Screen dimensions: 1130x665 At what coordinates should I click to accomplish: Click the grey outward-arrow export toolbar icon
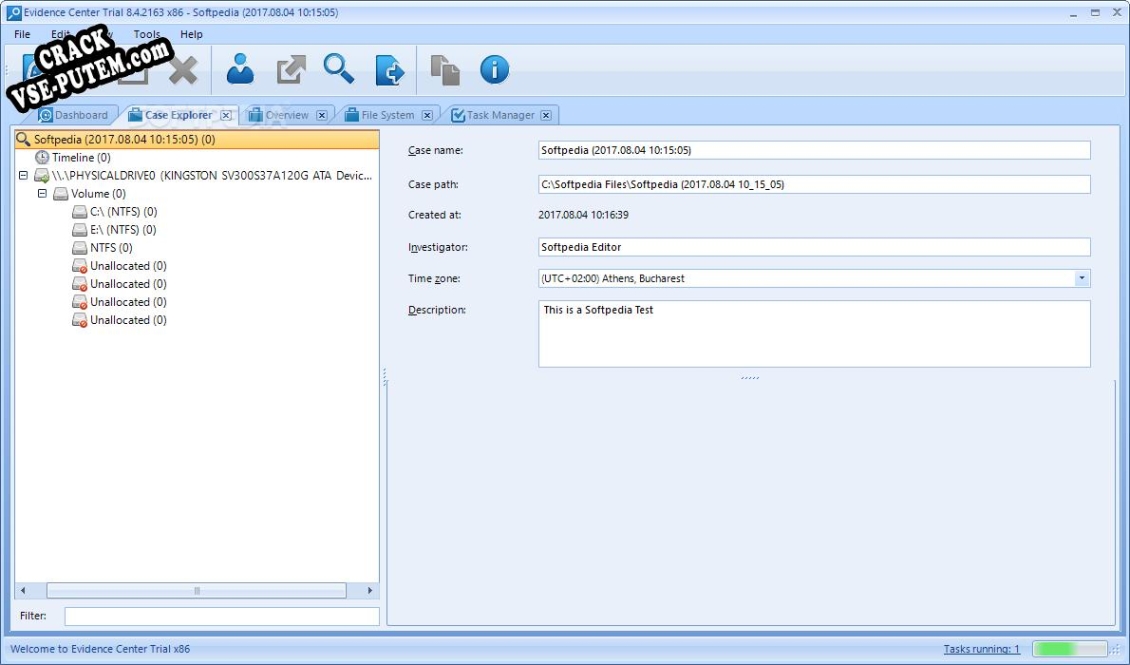[291, 70]
